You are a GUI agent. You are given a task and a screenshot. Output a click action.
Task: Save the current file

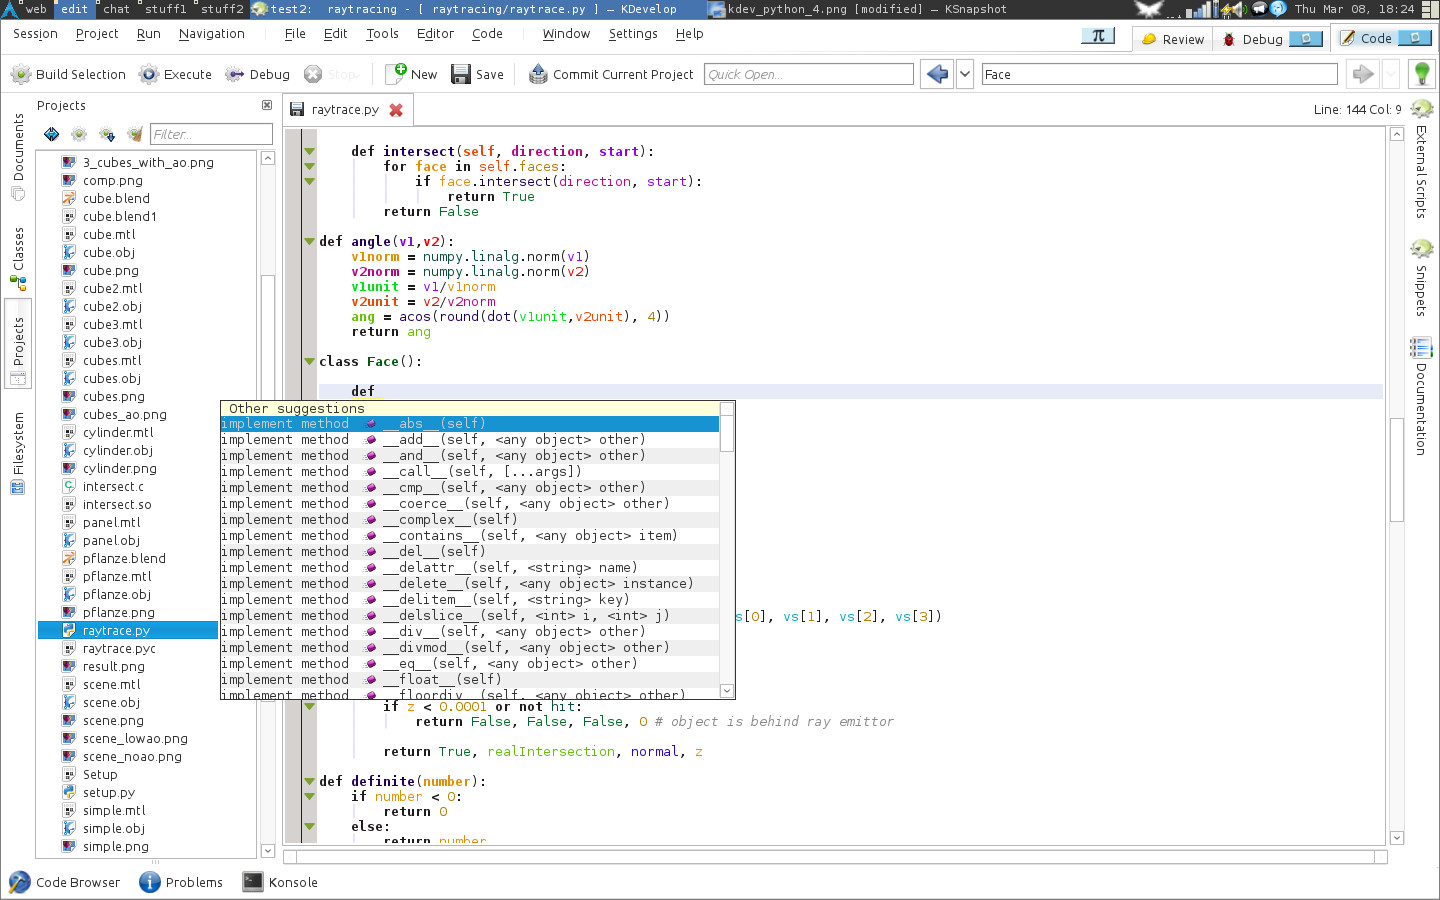tap(477, 75)
